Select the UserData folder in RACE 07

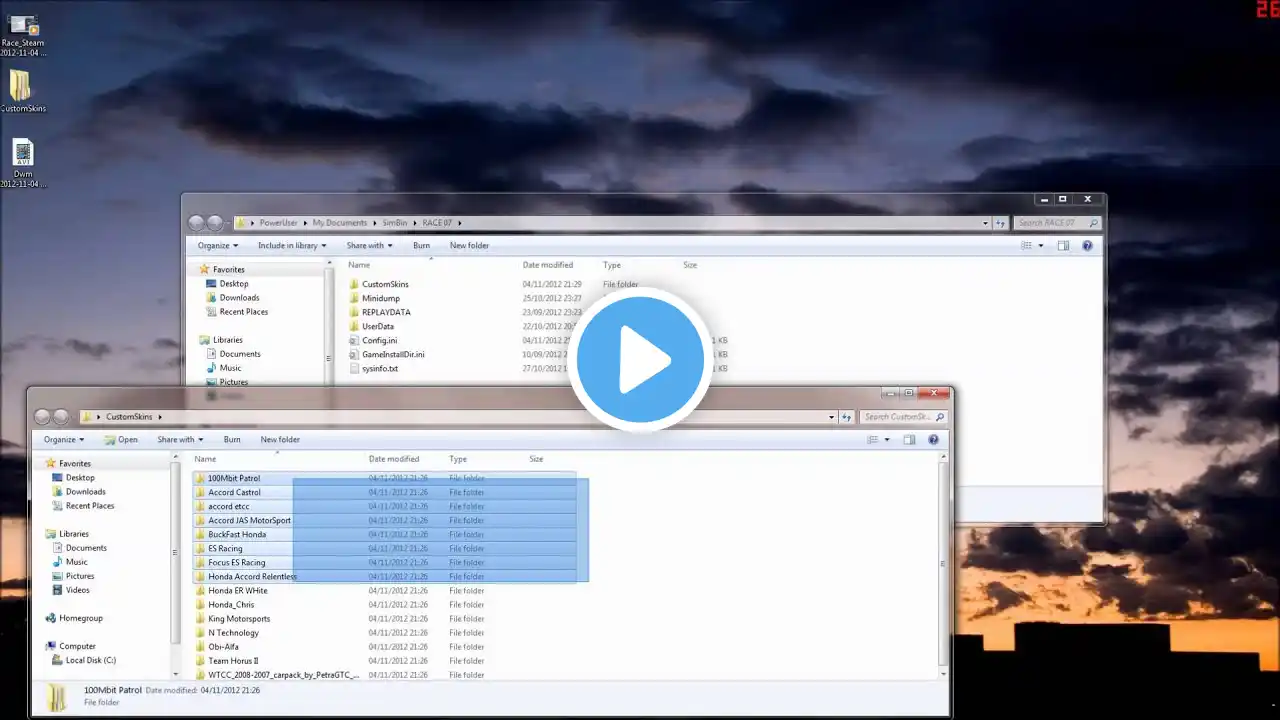[x=370, y=326]
